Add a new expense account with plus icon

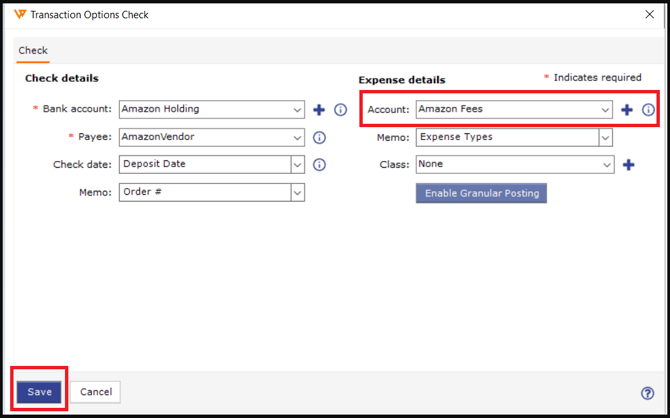tap(627, 110)
